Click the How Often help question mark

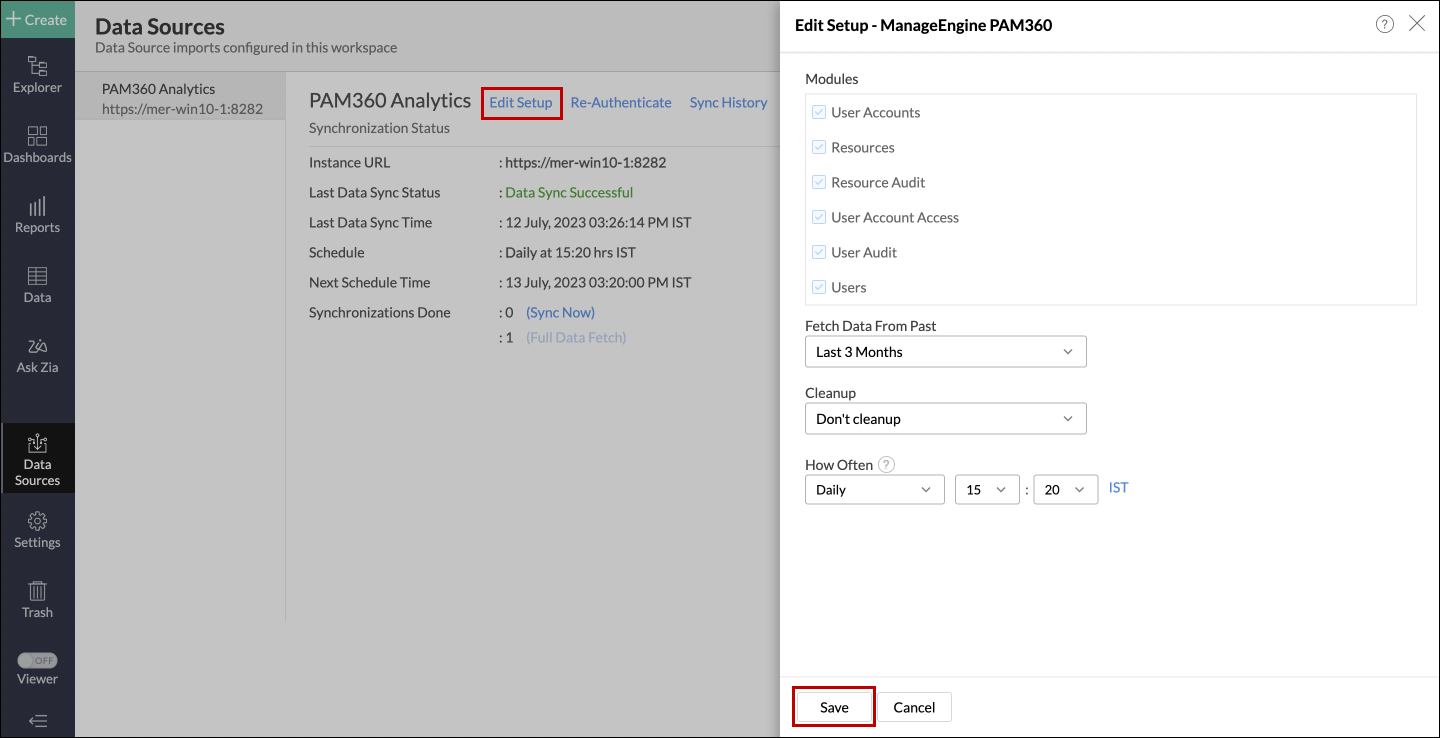[887, 464]
